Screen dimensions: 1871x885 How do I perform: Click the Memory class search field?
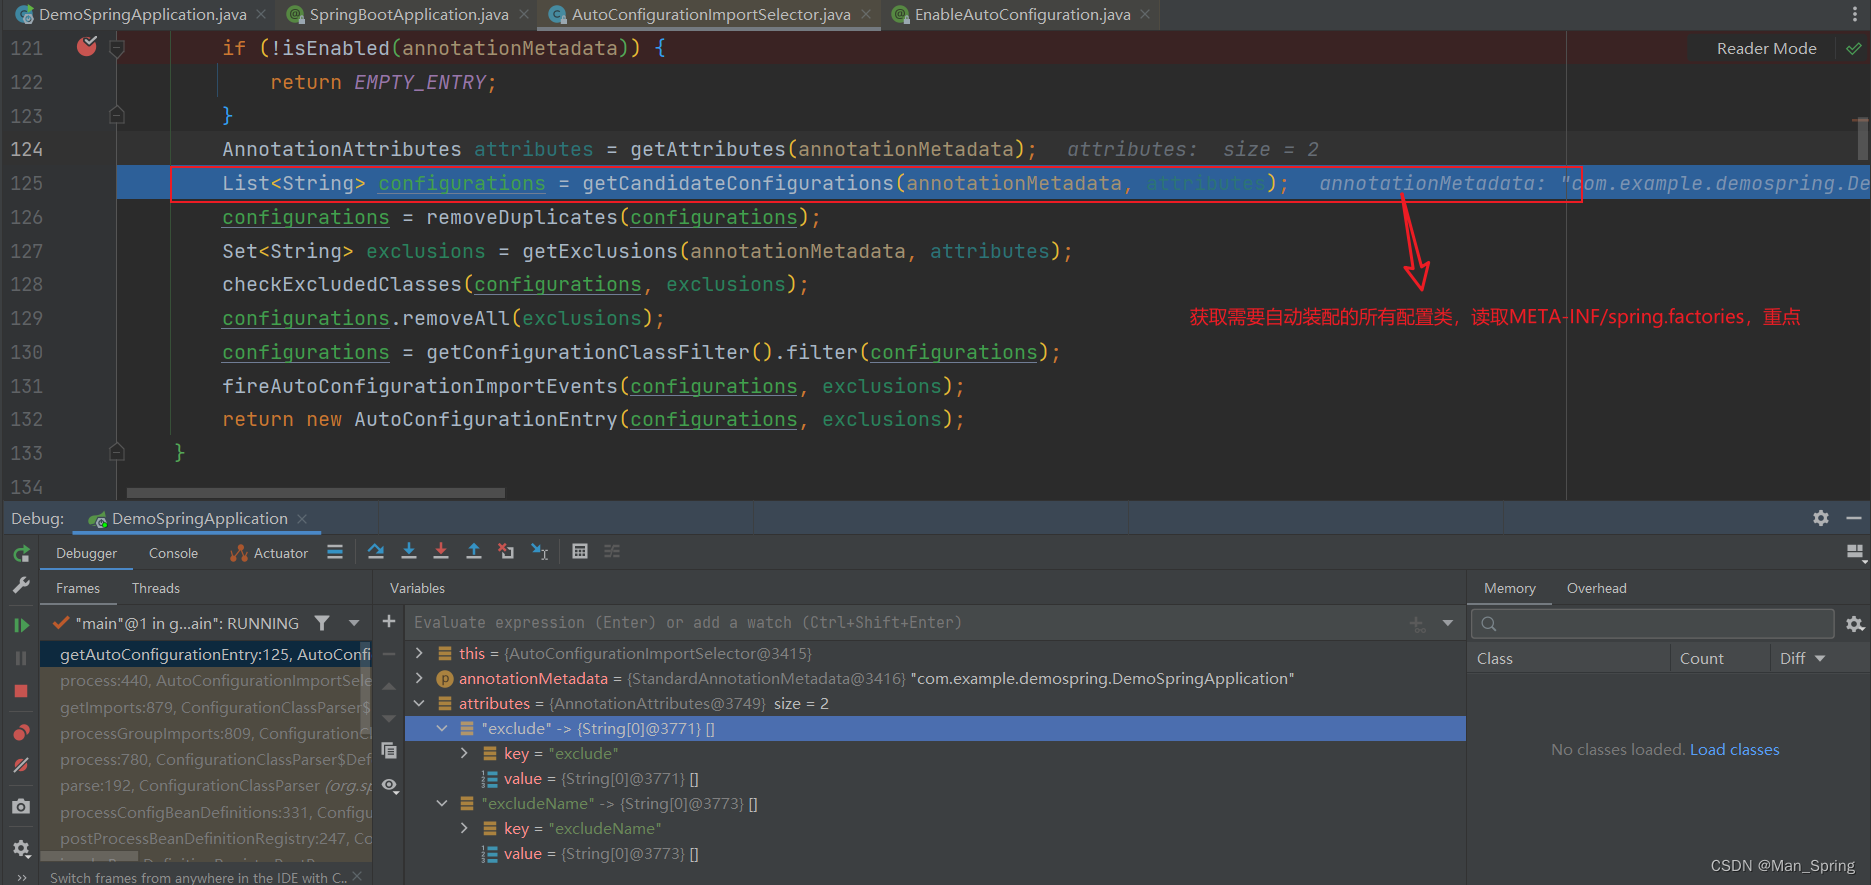(1652, 624)
